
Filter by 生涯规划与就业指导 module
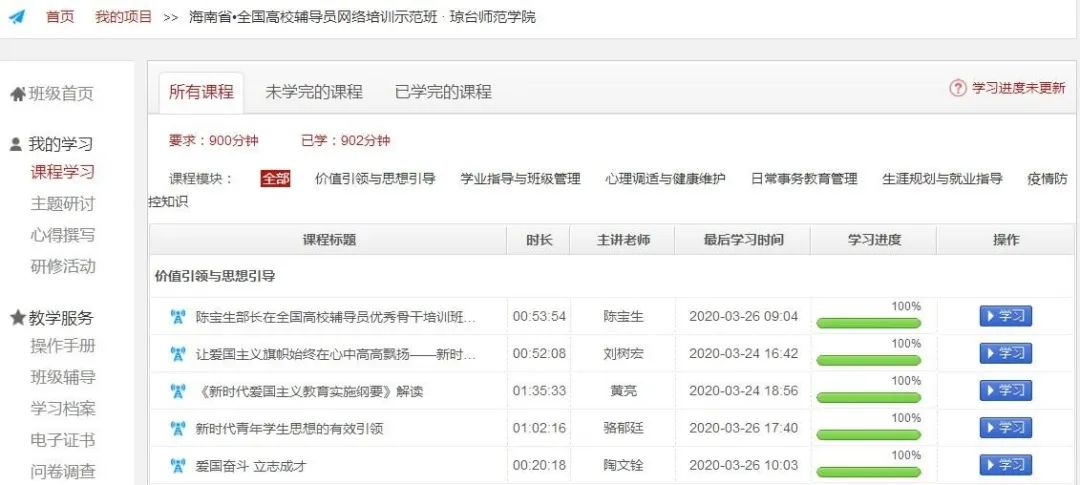[x=941, y=179]
